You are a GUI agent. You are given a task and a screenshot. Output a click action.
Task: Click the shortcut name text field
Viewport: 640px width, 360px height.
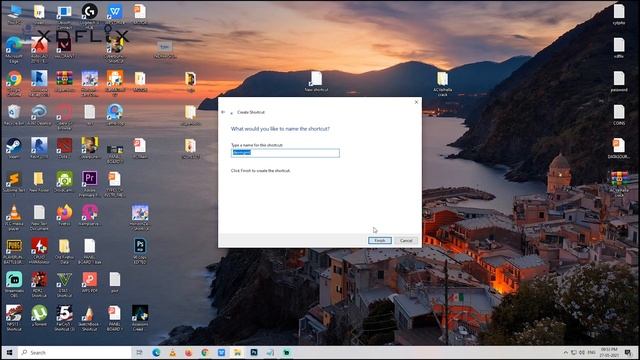285,153
